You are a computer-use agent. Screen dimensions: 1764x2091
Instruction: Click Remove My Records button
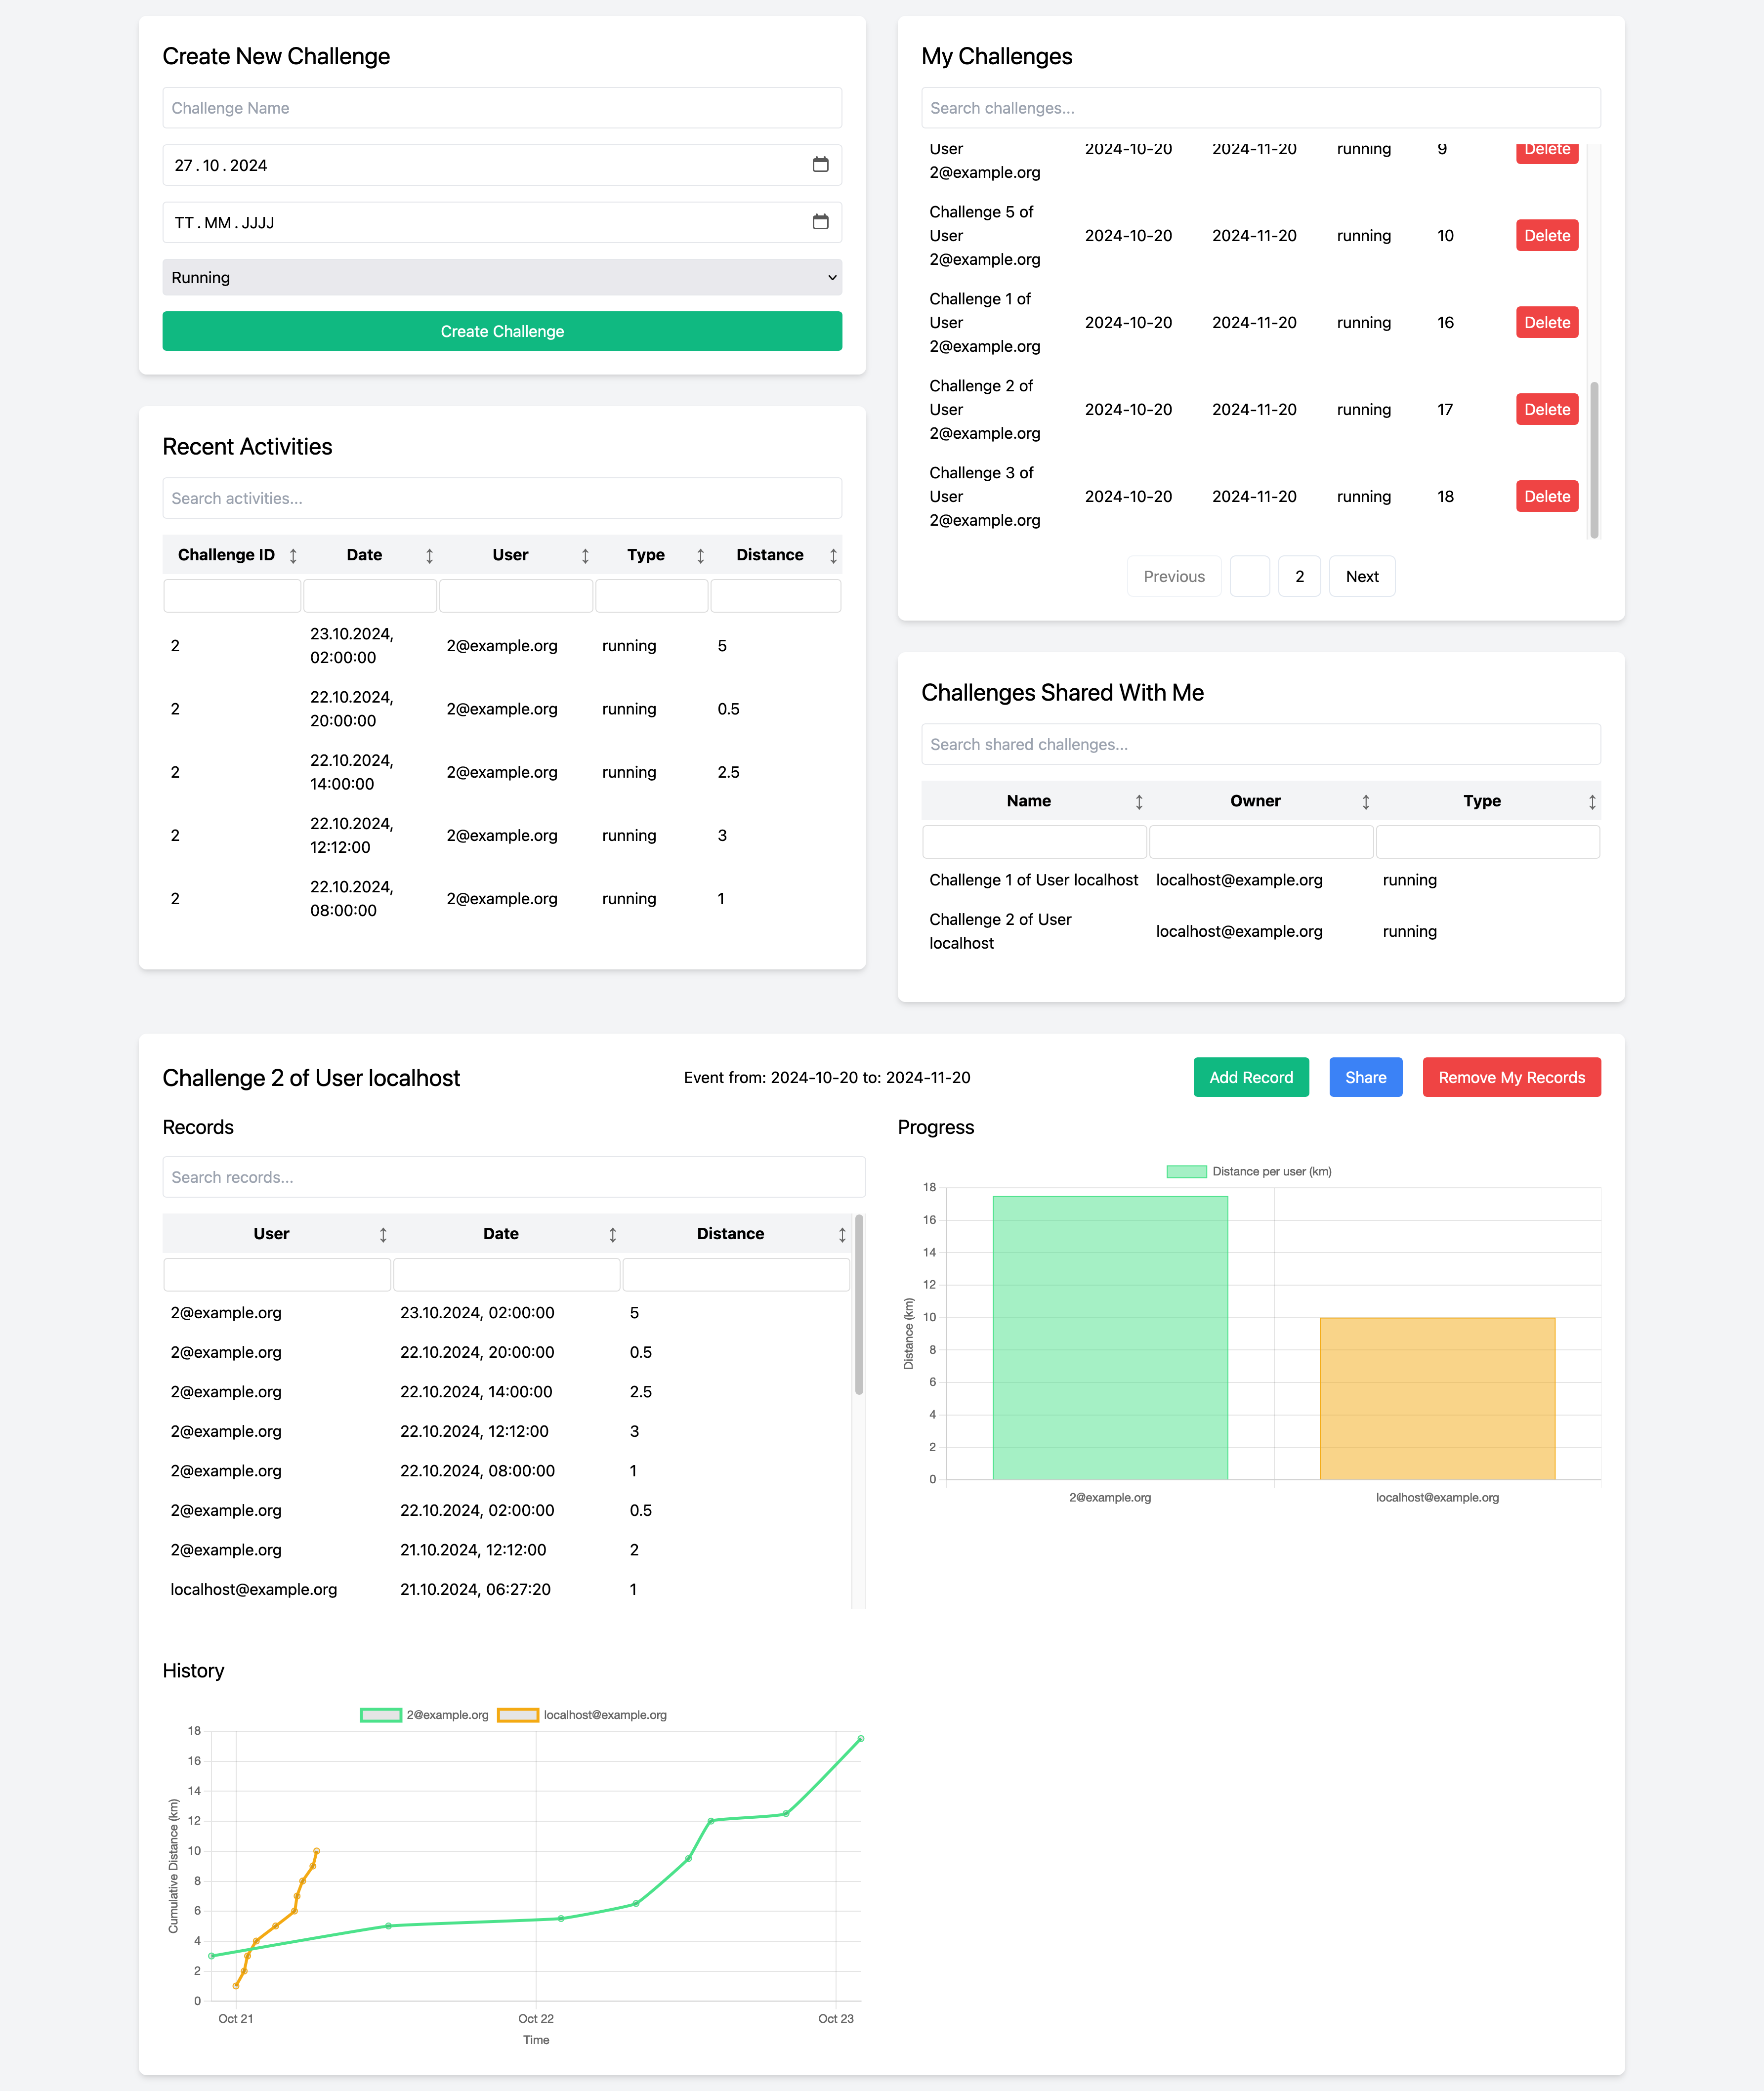coord(1512,1077)
